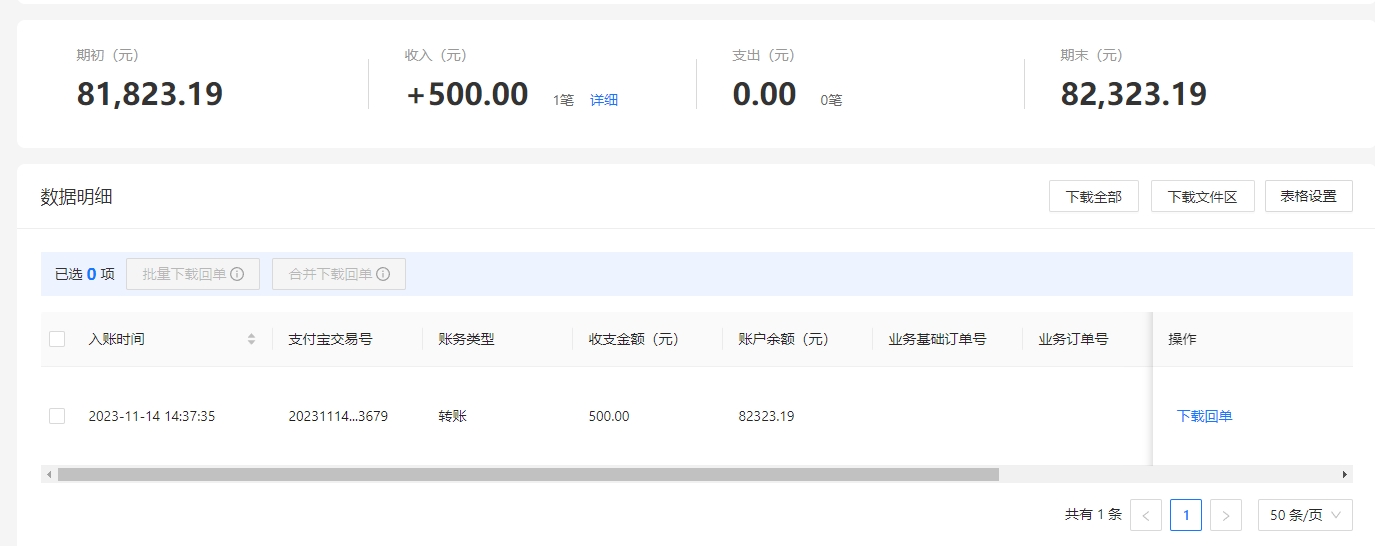Click the 批量下载回单 button
Screen dimensions: 1375x546
pos(193,274)
